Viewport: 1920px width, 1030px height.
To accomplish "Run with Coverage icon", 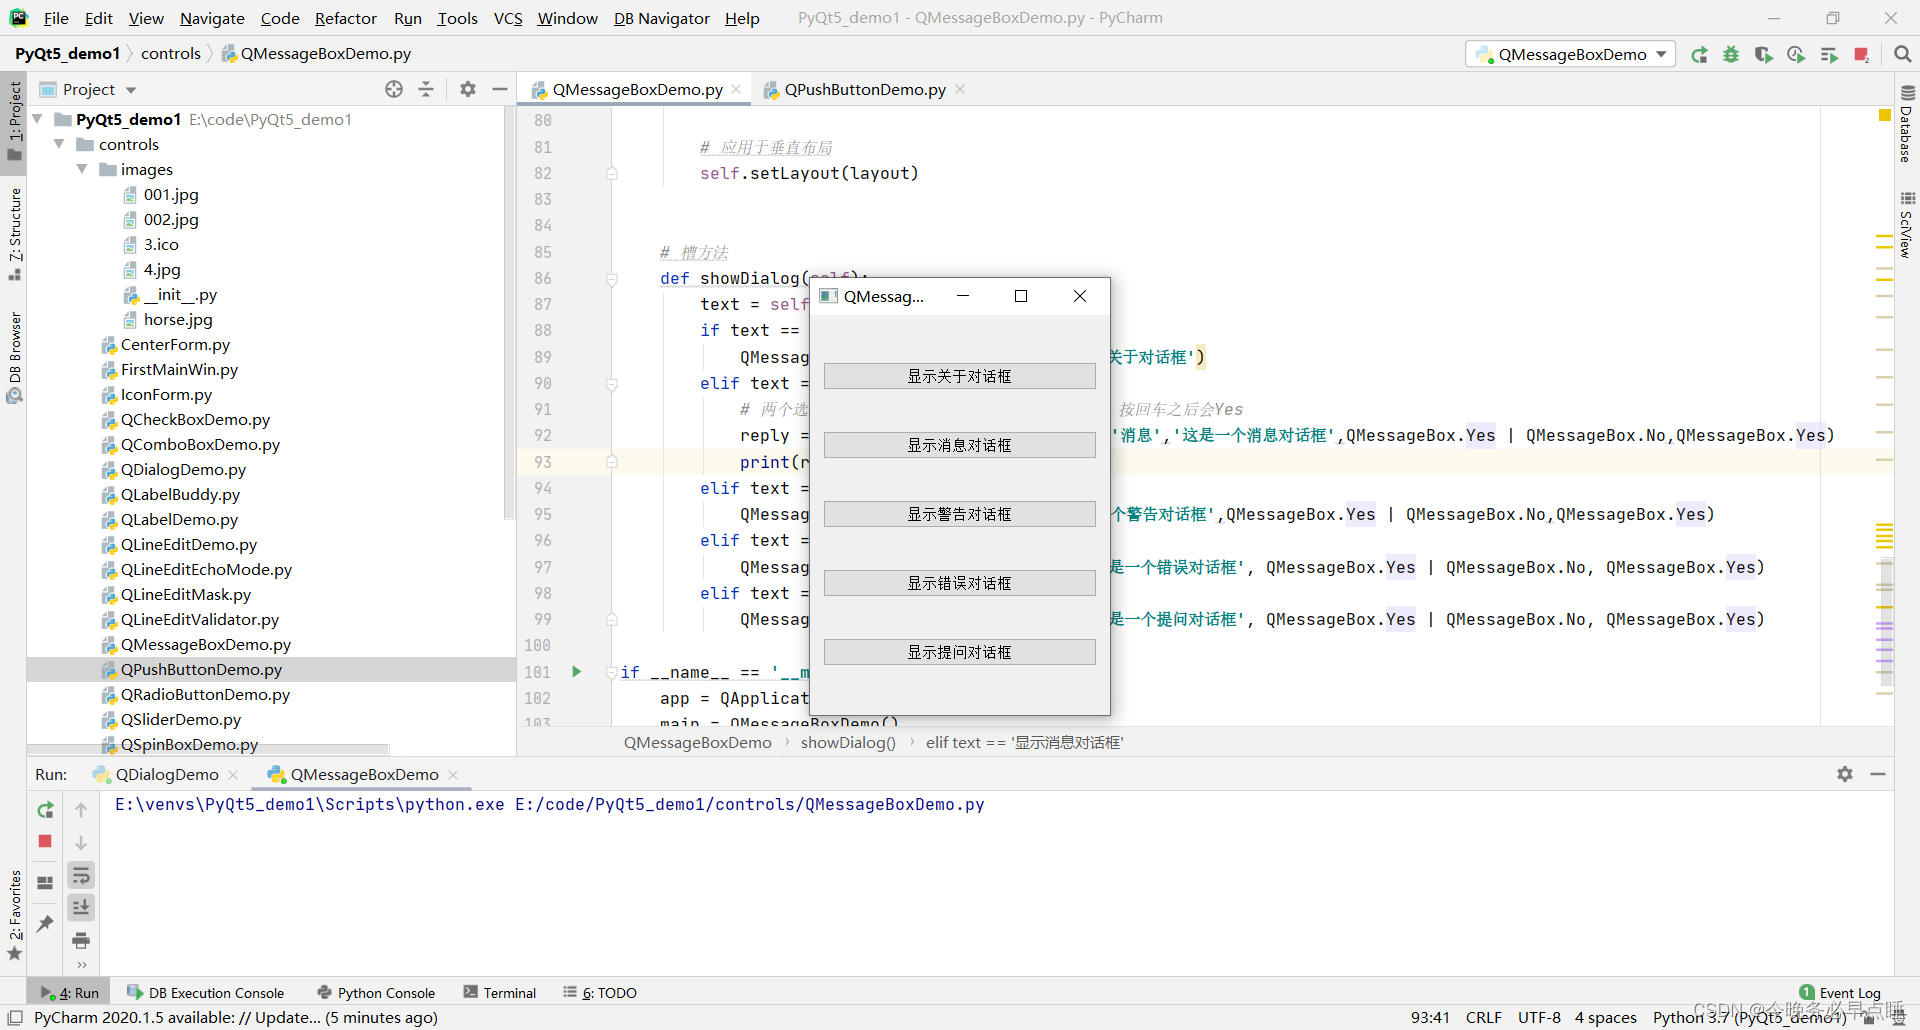I will pos(1764,55).
